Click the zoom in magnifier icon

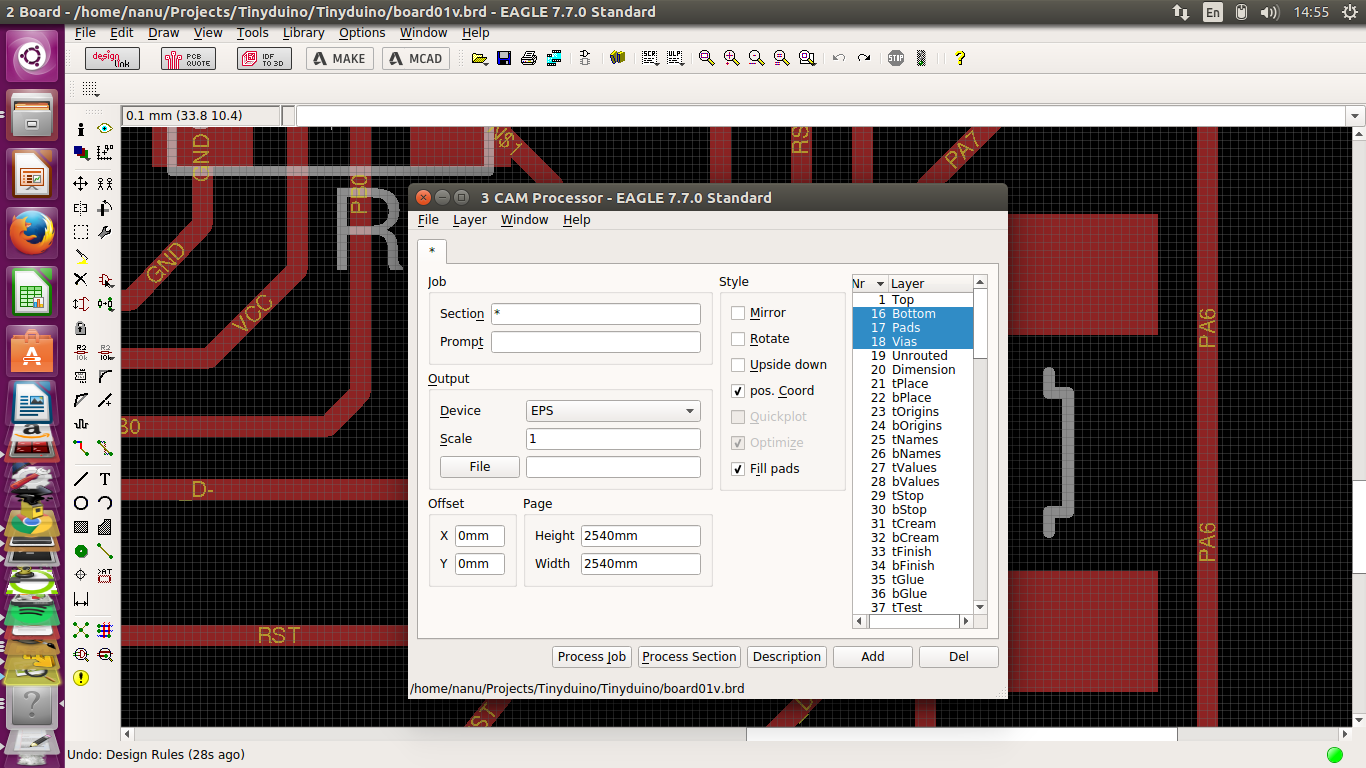tap(731, 58)
